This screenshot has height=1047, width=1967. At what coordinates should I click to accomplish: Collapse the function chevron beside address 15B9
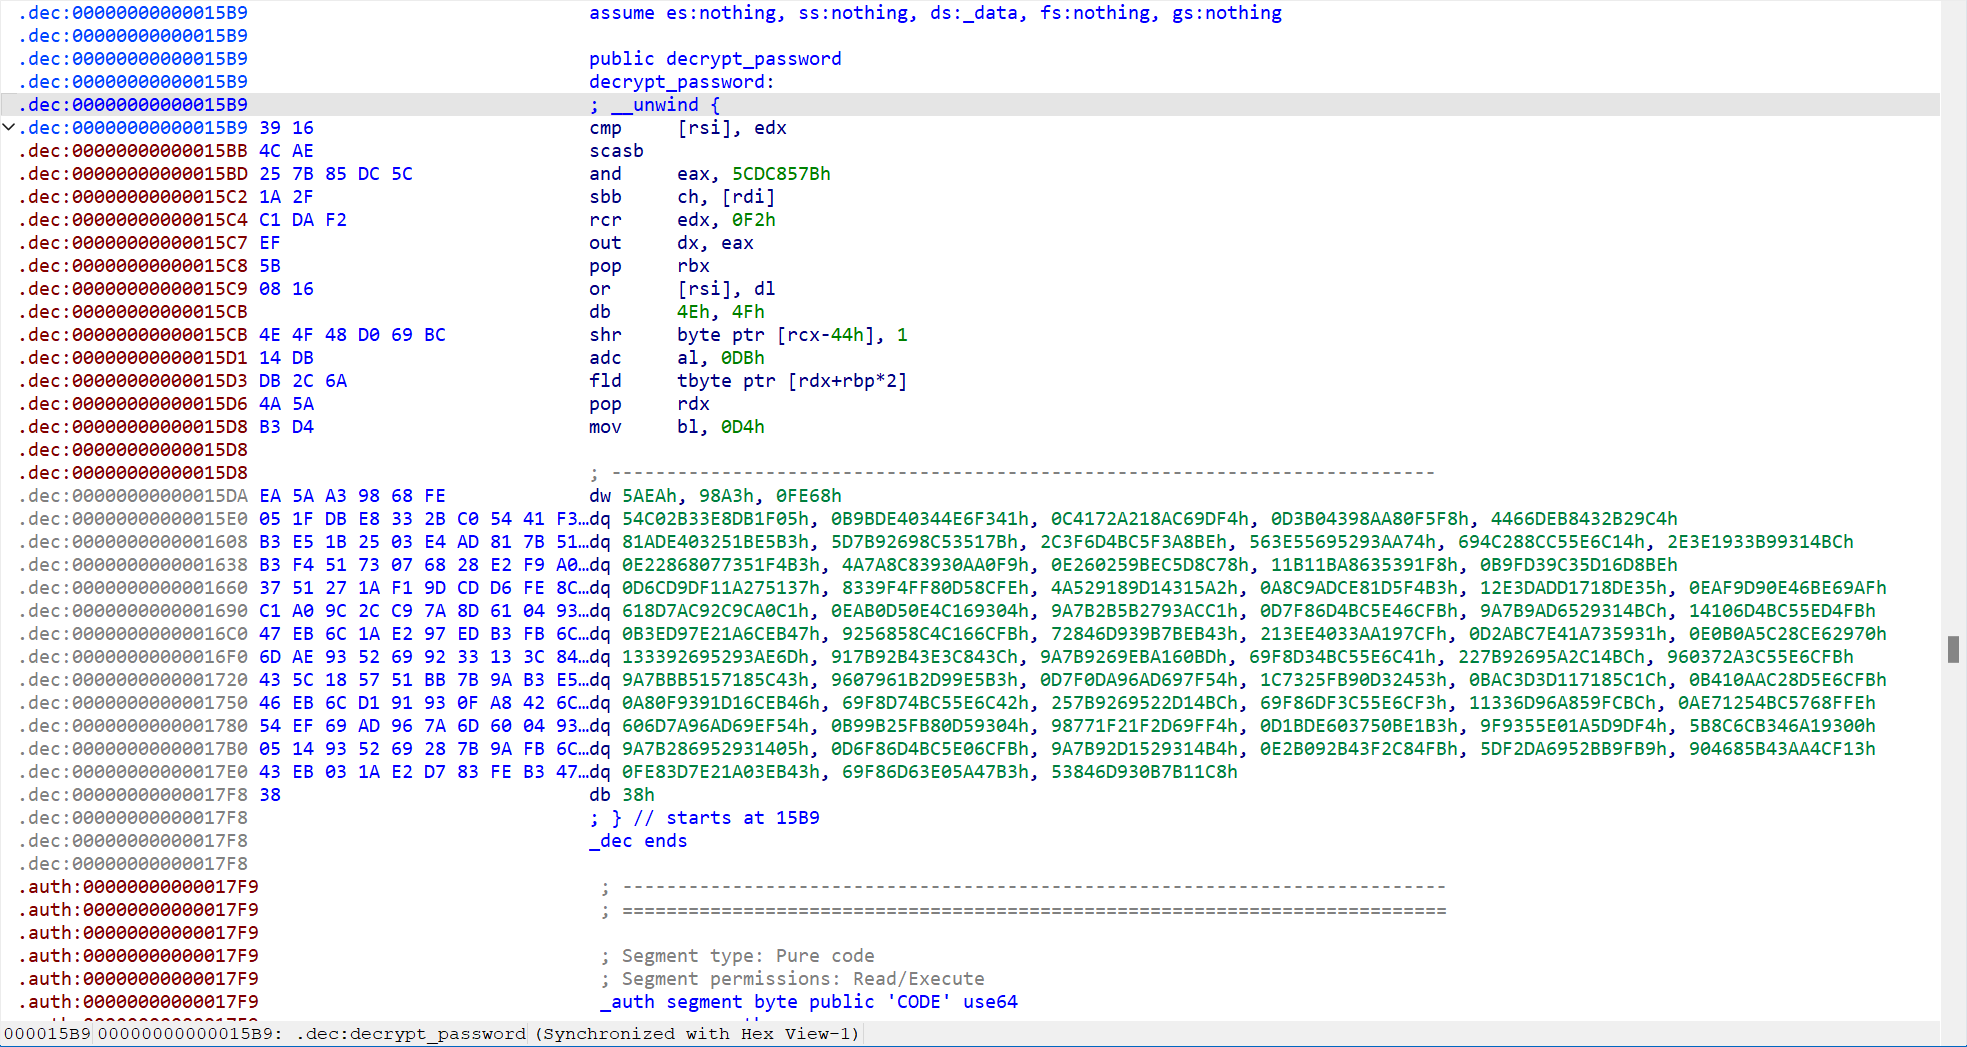[x=9, y=127]
